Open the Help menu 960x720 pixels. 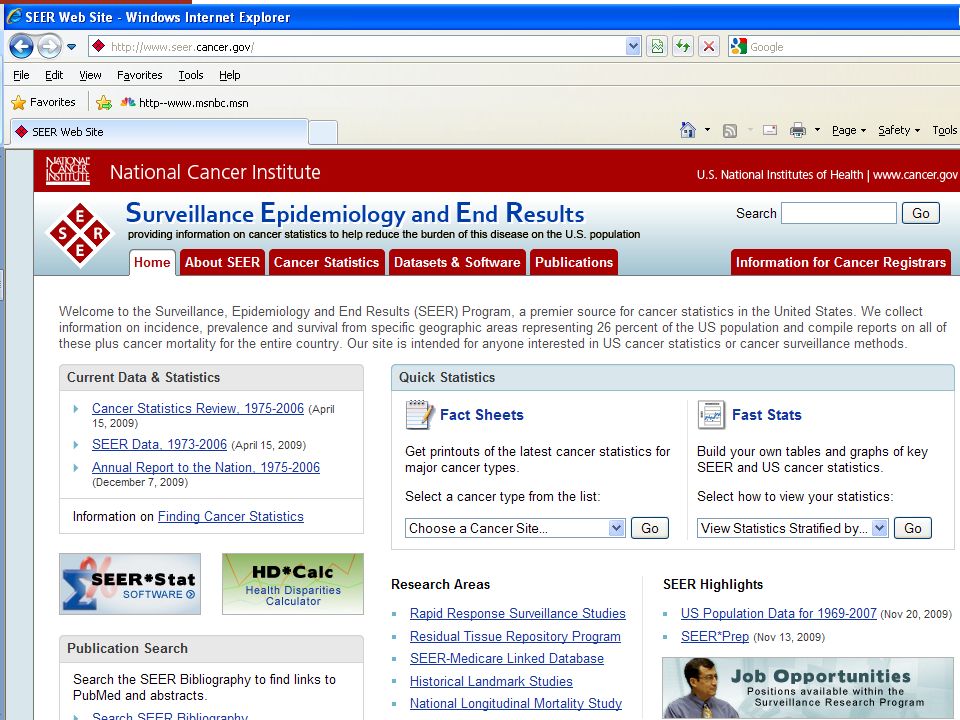click(x=230, y=75)
